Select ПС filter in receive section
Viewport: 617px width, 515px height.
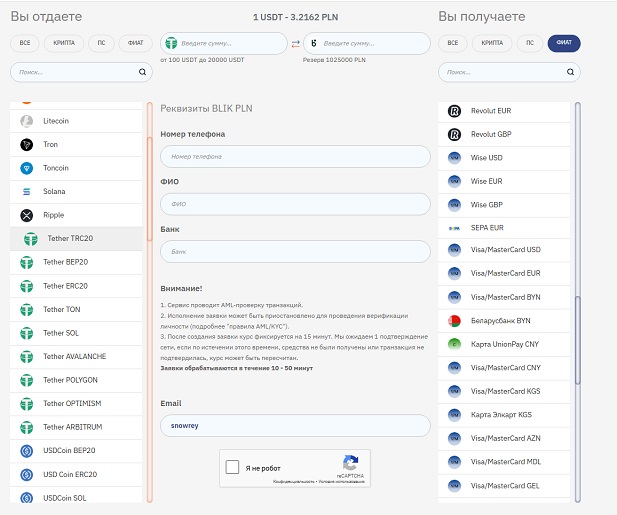point(530,43)
